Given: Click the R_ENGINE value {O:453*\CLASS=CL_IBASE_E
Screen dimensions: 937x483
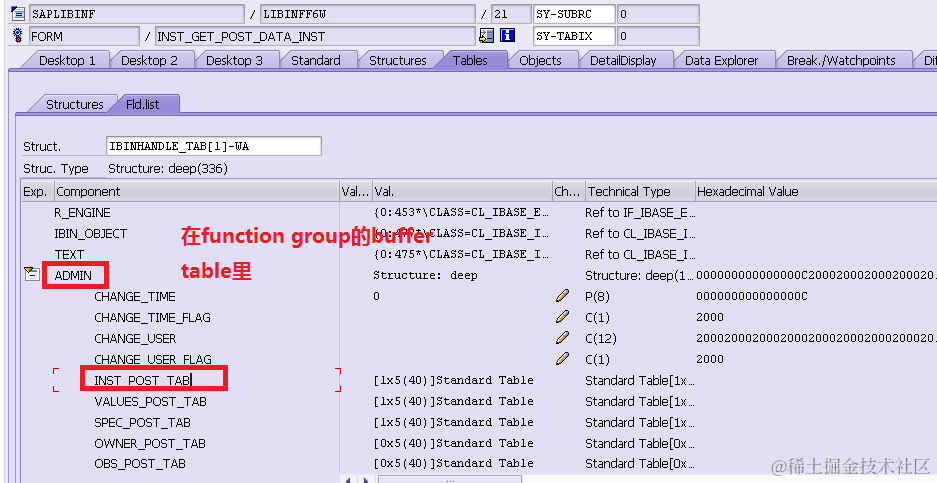Looking at the screenshot, I should [461, 212].
